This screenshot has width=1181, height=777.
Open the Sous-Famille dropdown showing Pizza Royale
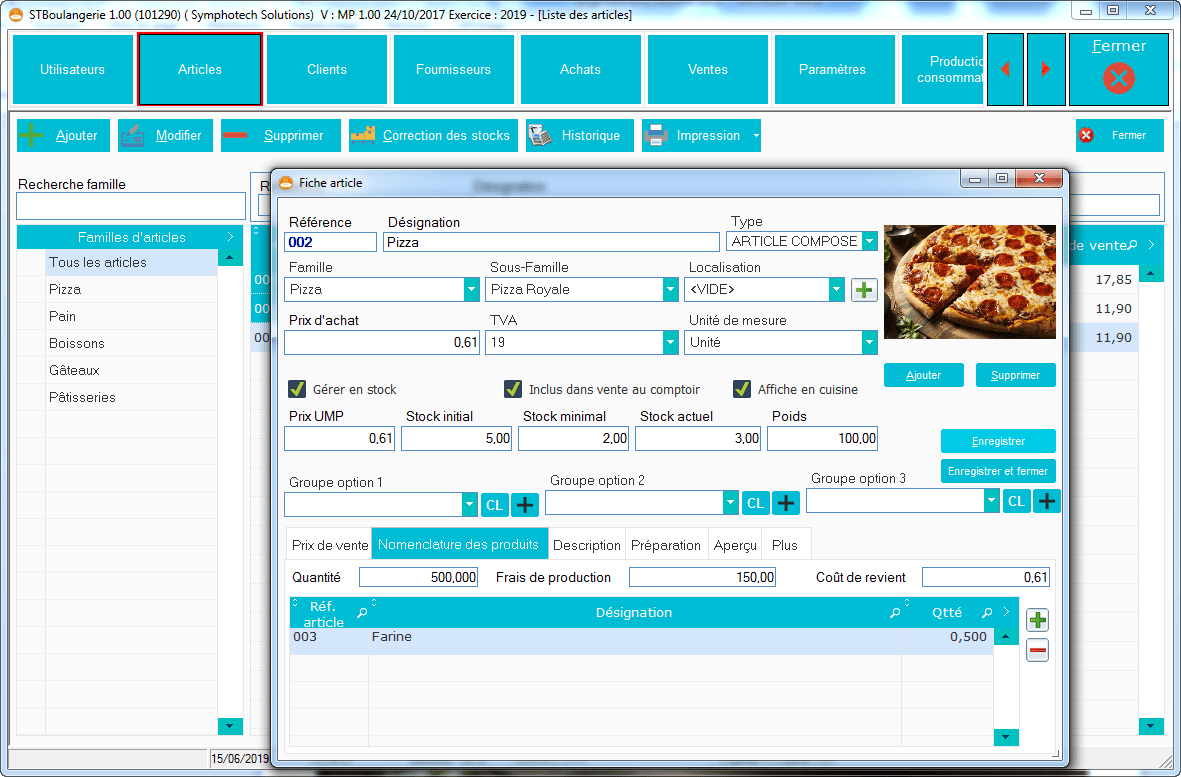(x=670, y=290)
